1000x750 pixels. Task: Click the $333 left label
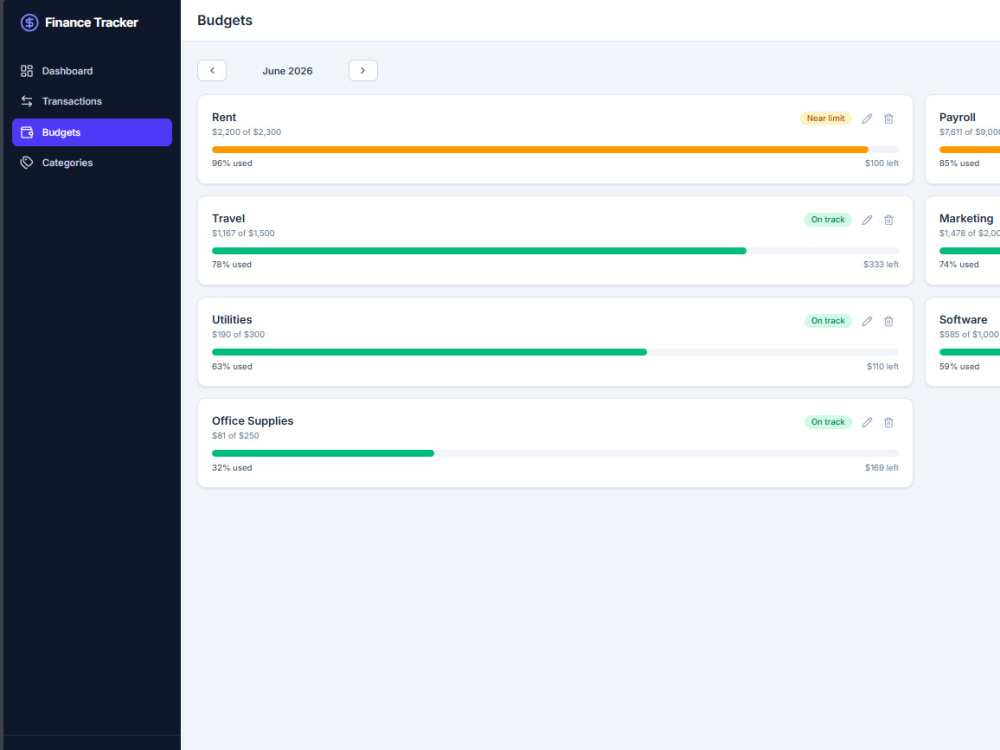coord(881,265)
